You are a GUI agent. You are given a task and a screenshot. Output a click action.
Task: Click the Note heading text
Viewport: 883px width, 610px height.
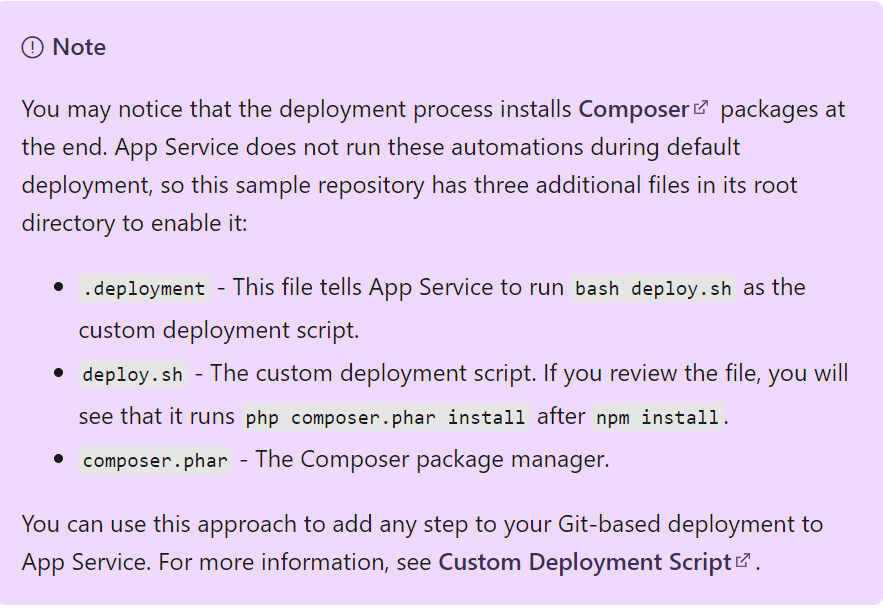click(79, 47)
